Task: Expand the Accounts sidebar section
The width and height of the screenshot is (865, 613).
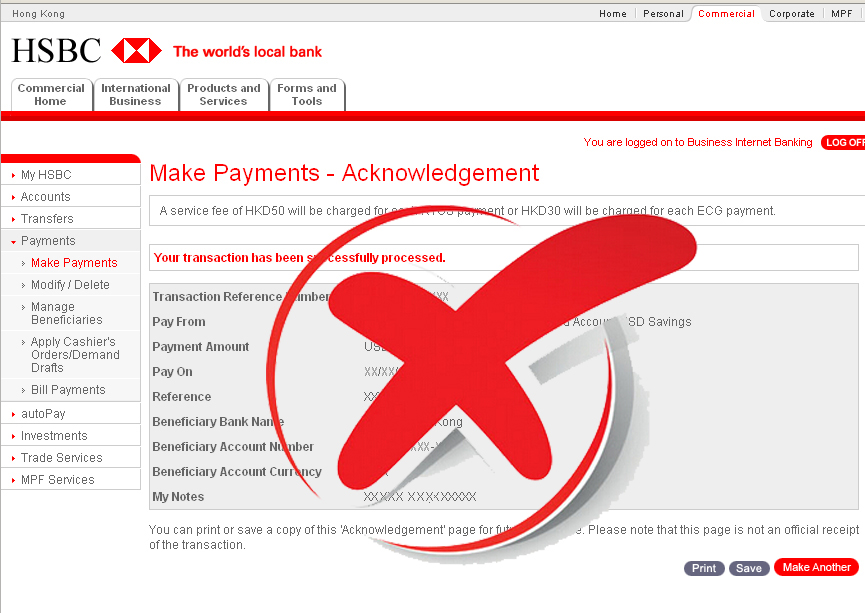Action: tap(46, 197)
